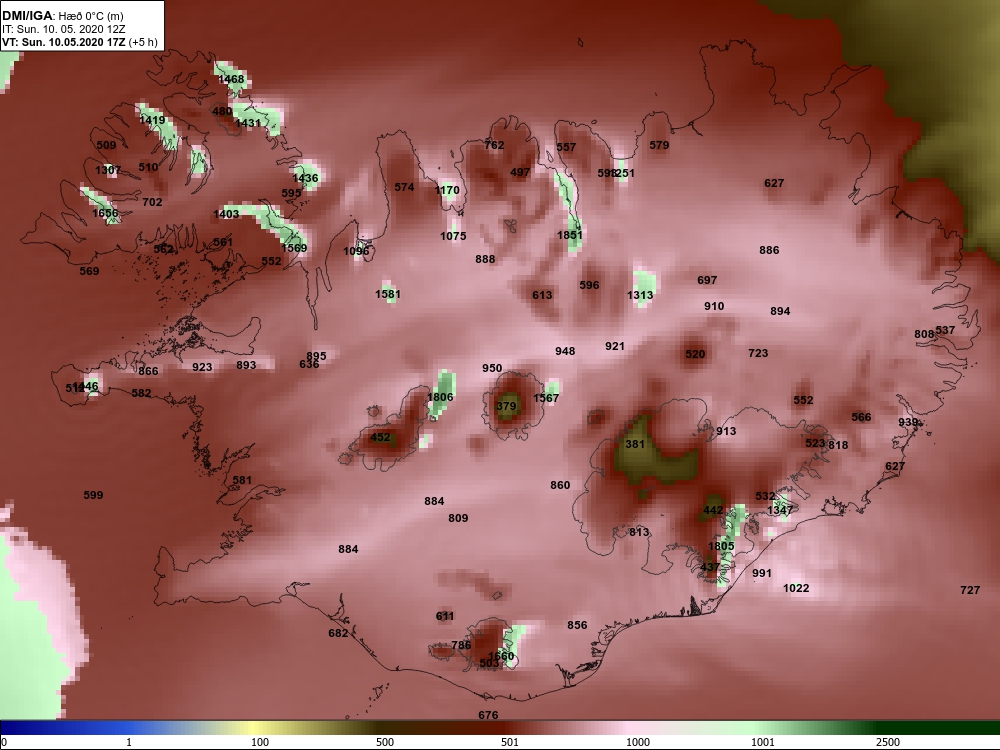
Task: Select the 1096 value
Action: (x=357, y=251)
